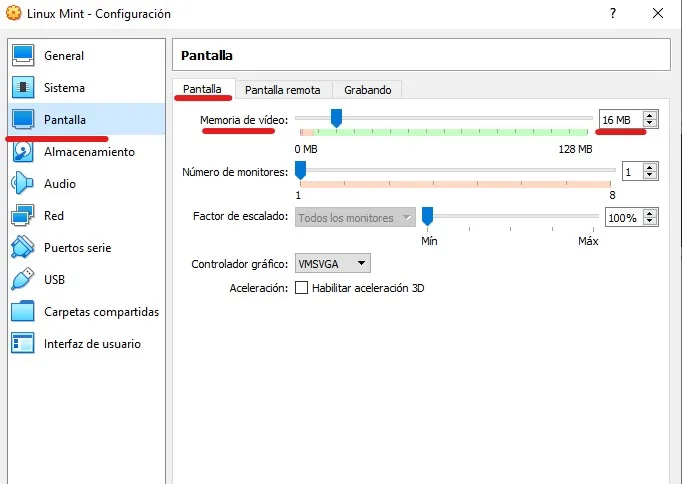Open Interfaz de usuario settings

(92, 344)
